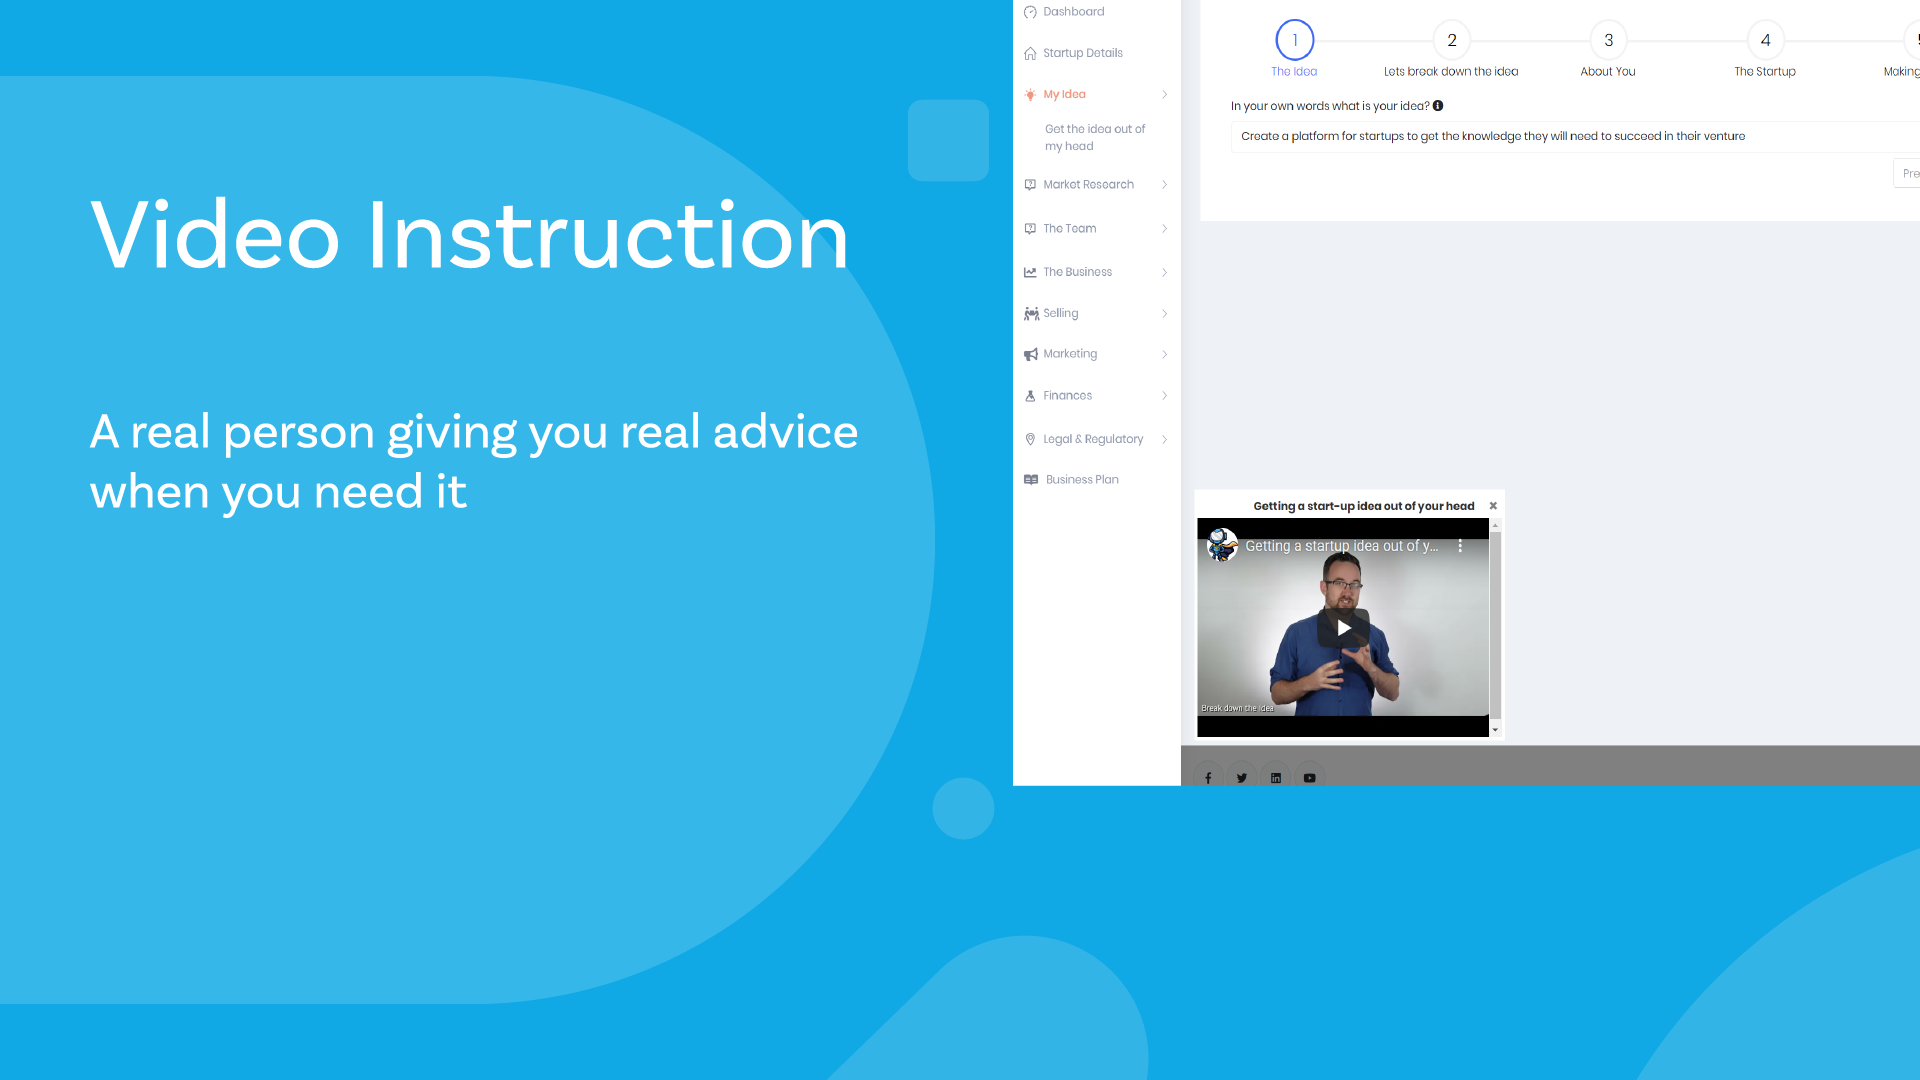Screen dimensions: 1920x1080
Task: Click the 'Selling' label text
Action: (1061, 314)
